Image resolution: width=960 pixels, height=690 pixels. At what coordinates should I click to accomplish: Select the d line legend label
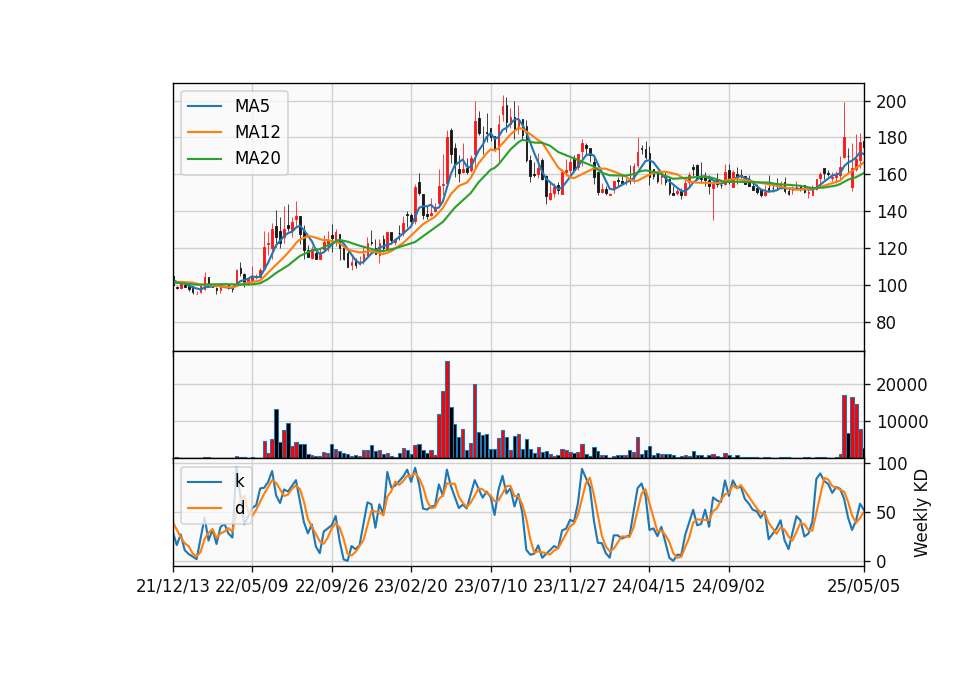point(239,508)
